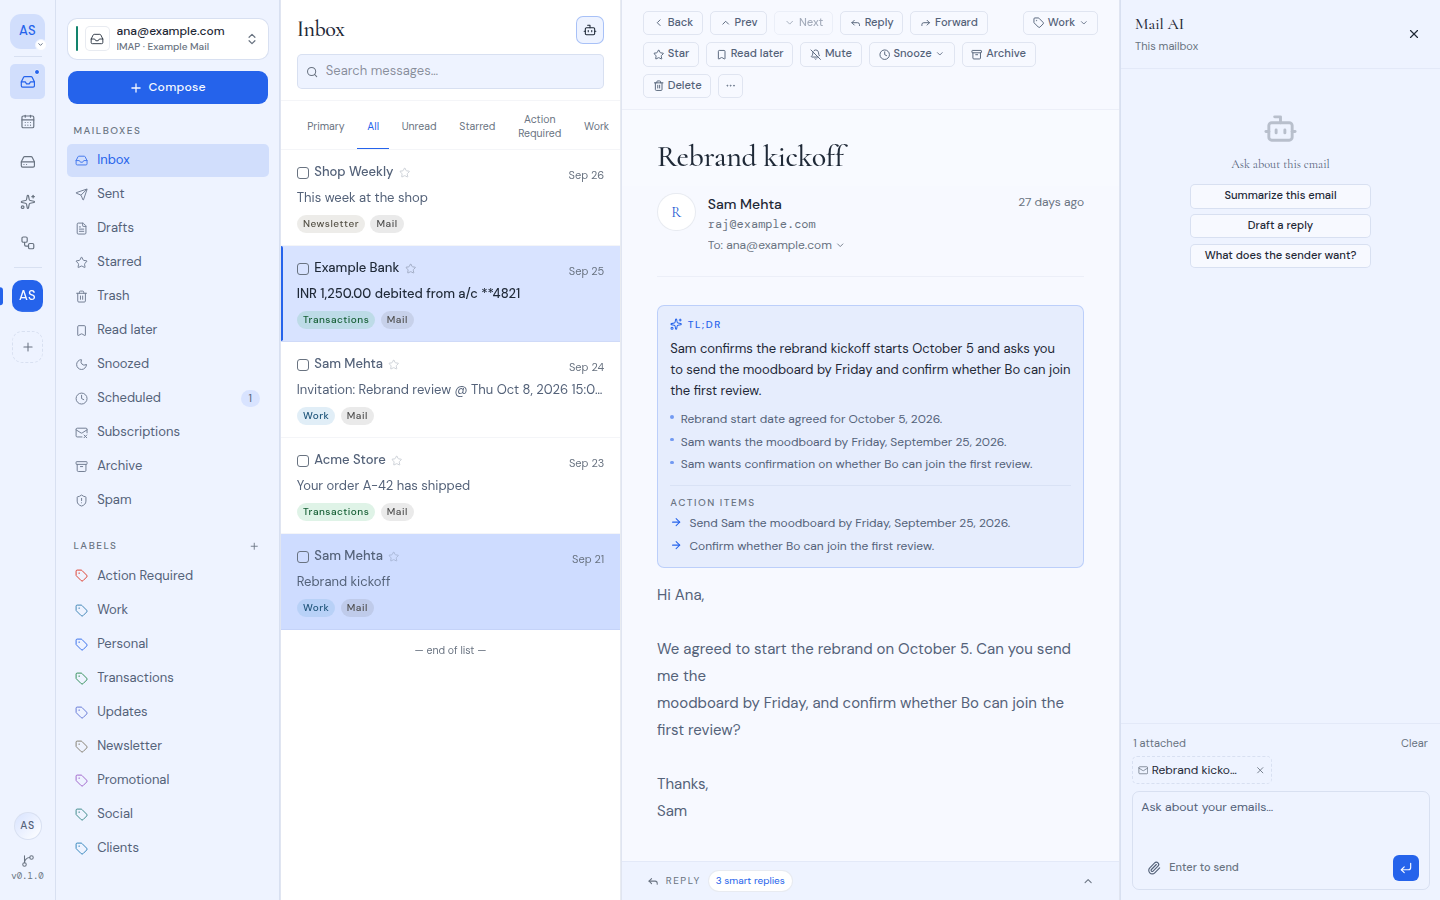Click Draft a reply suggestion
This screenshot has height=900, width=1440.
click(x=1280, y=226)
